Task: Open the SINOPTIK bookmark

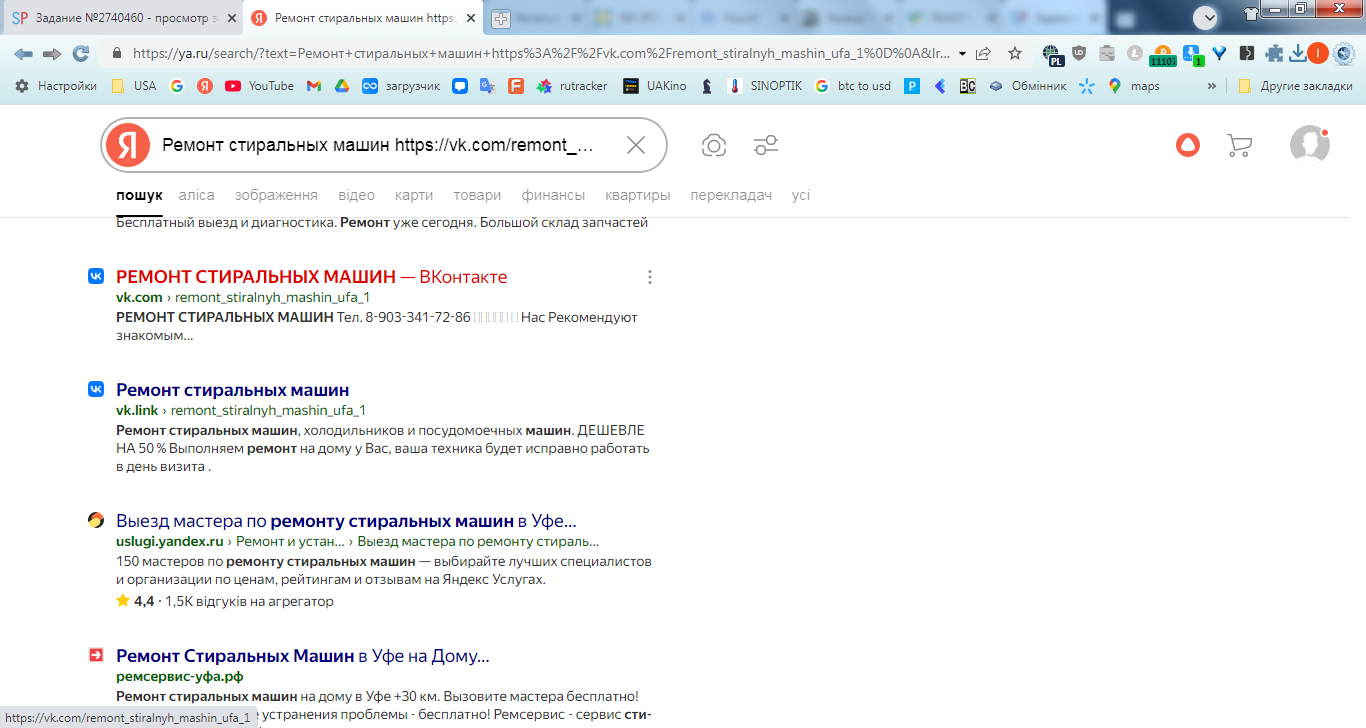Action: point(765,86)
